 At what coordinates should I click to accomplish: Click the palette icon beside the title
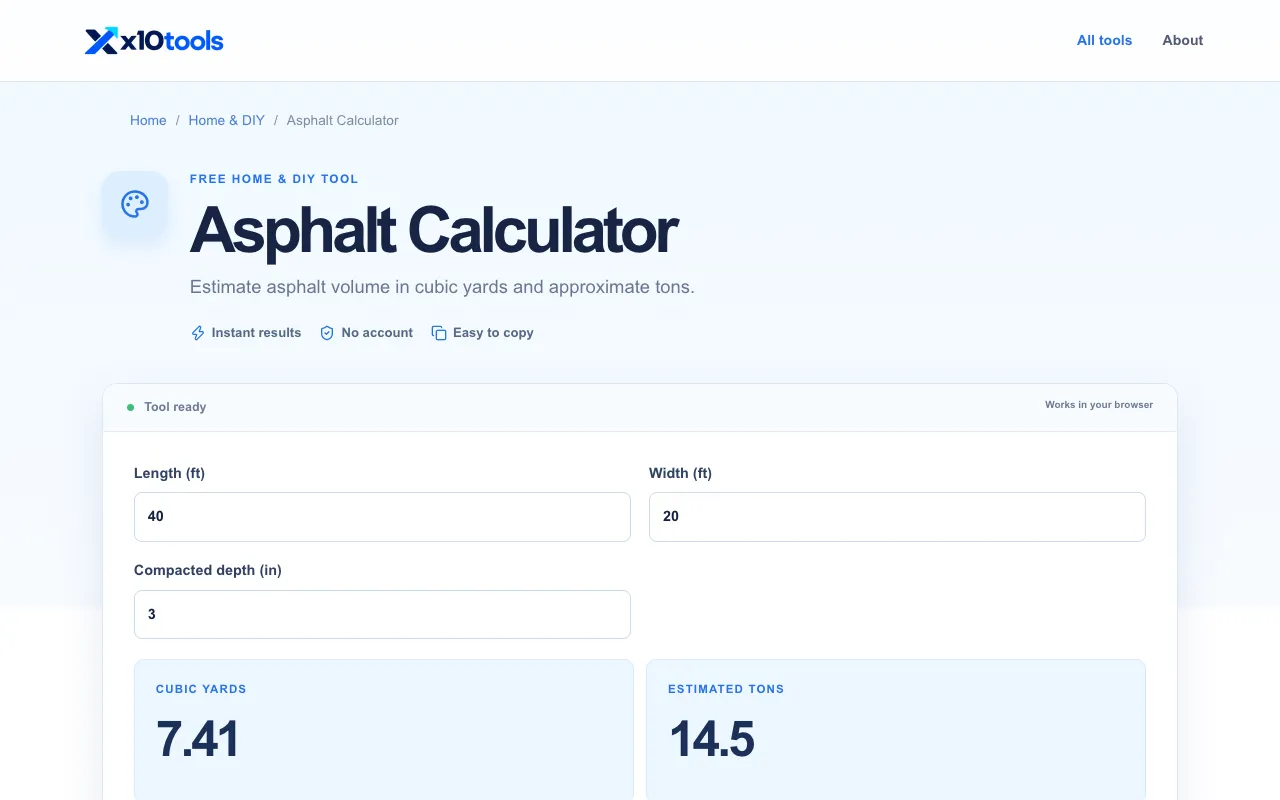tap(135, 204)
